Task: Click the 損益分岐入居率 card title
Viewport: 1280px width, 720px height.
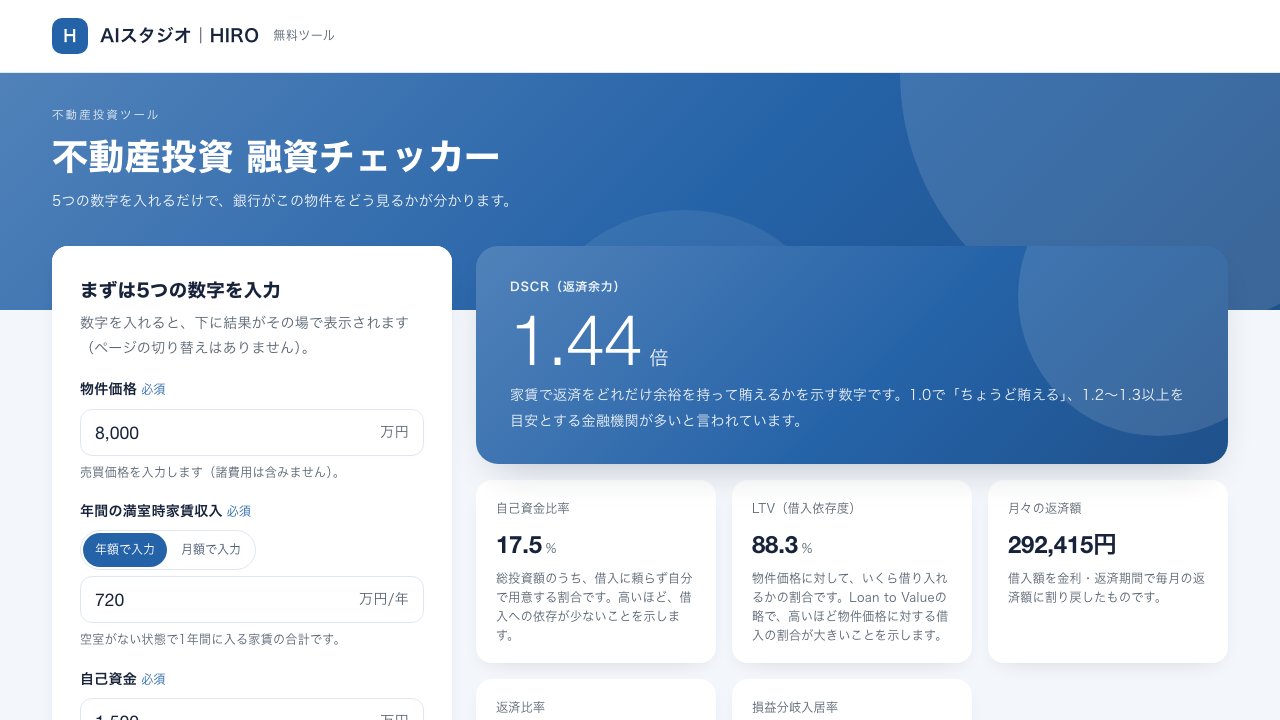Action: point(795,707)
